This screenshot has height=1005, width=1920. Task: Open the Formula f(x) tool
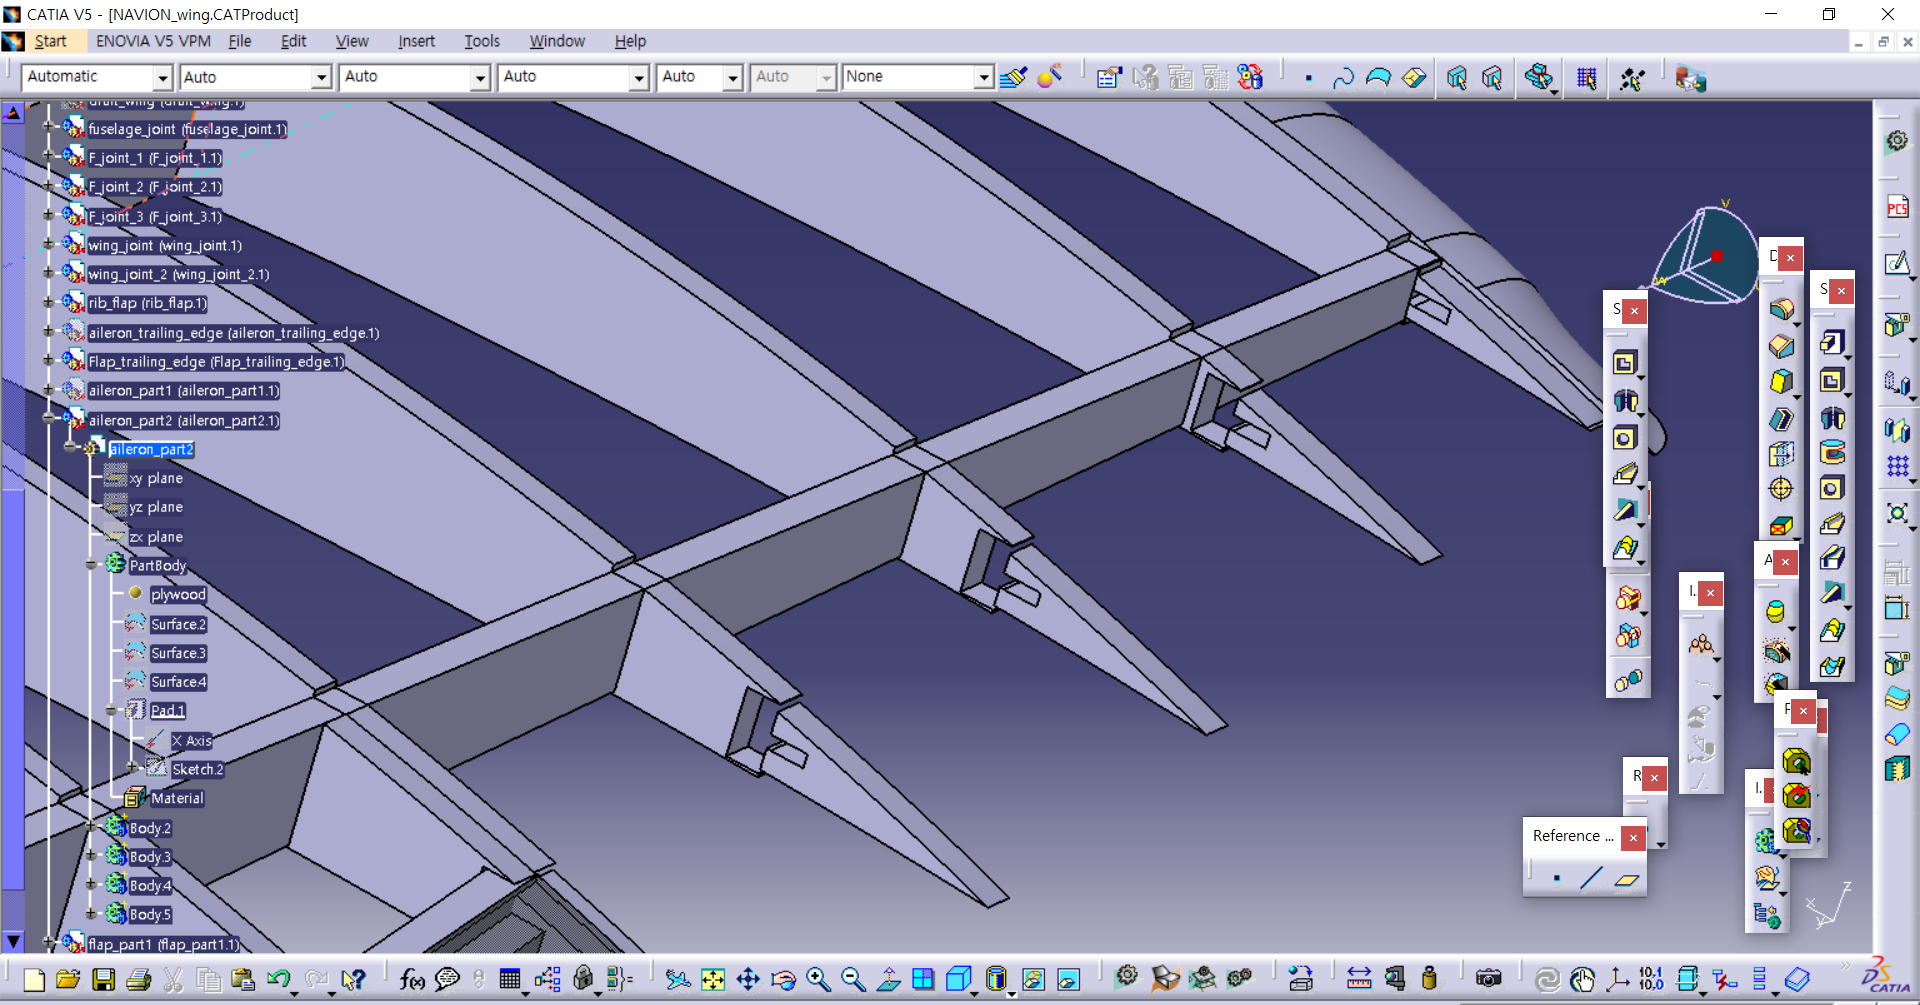(x=411, y=979)
